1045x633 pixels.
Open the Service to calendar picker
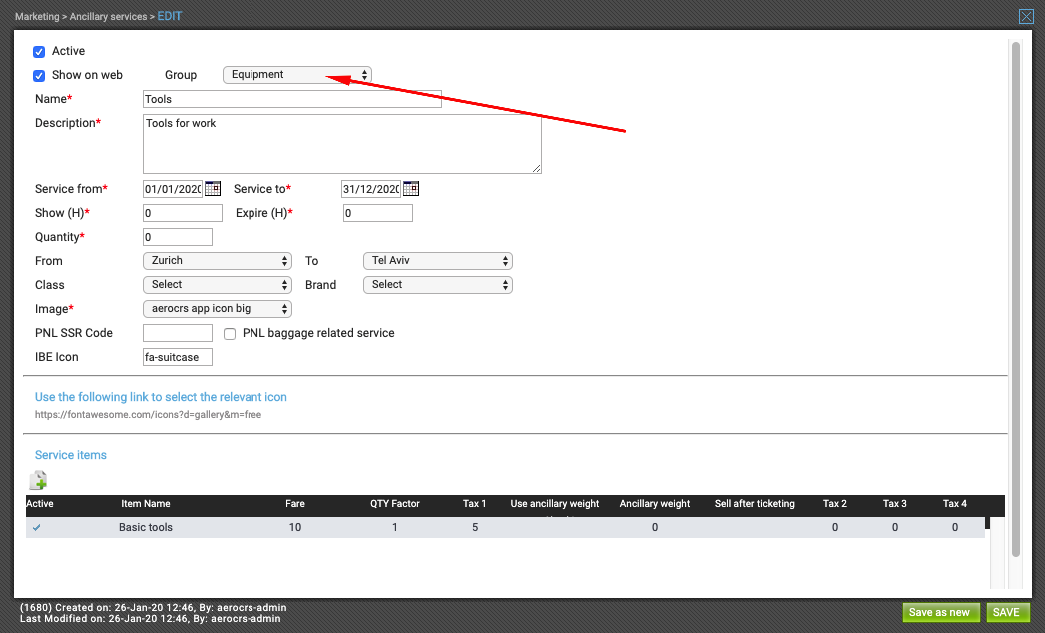pos(411,189)
